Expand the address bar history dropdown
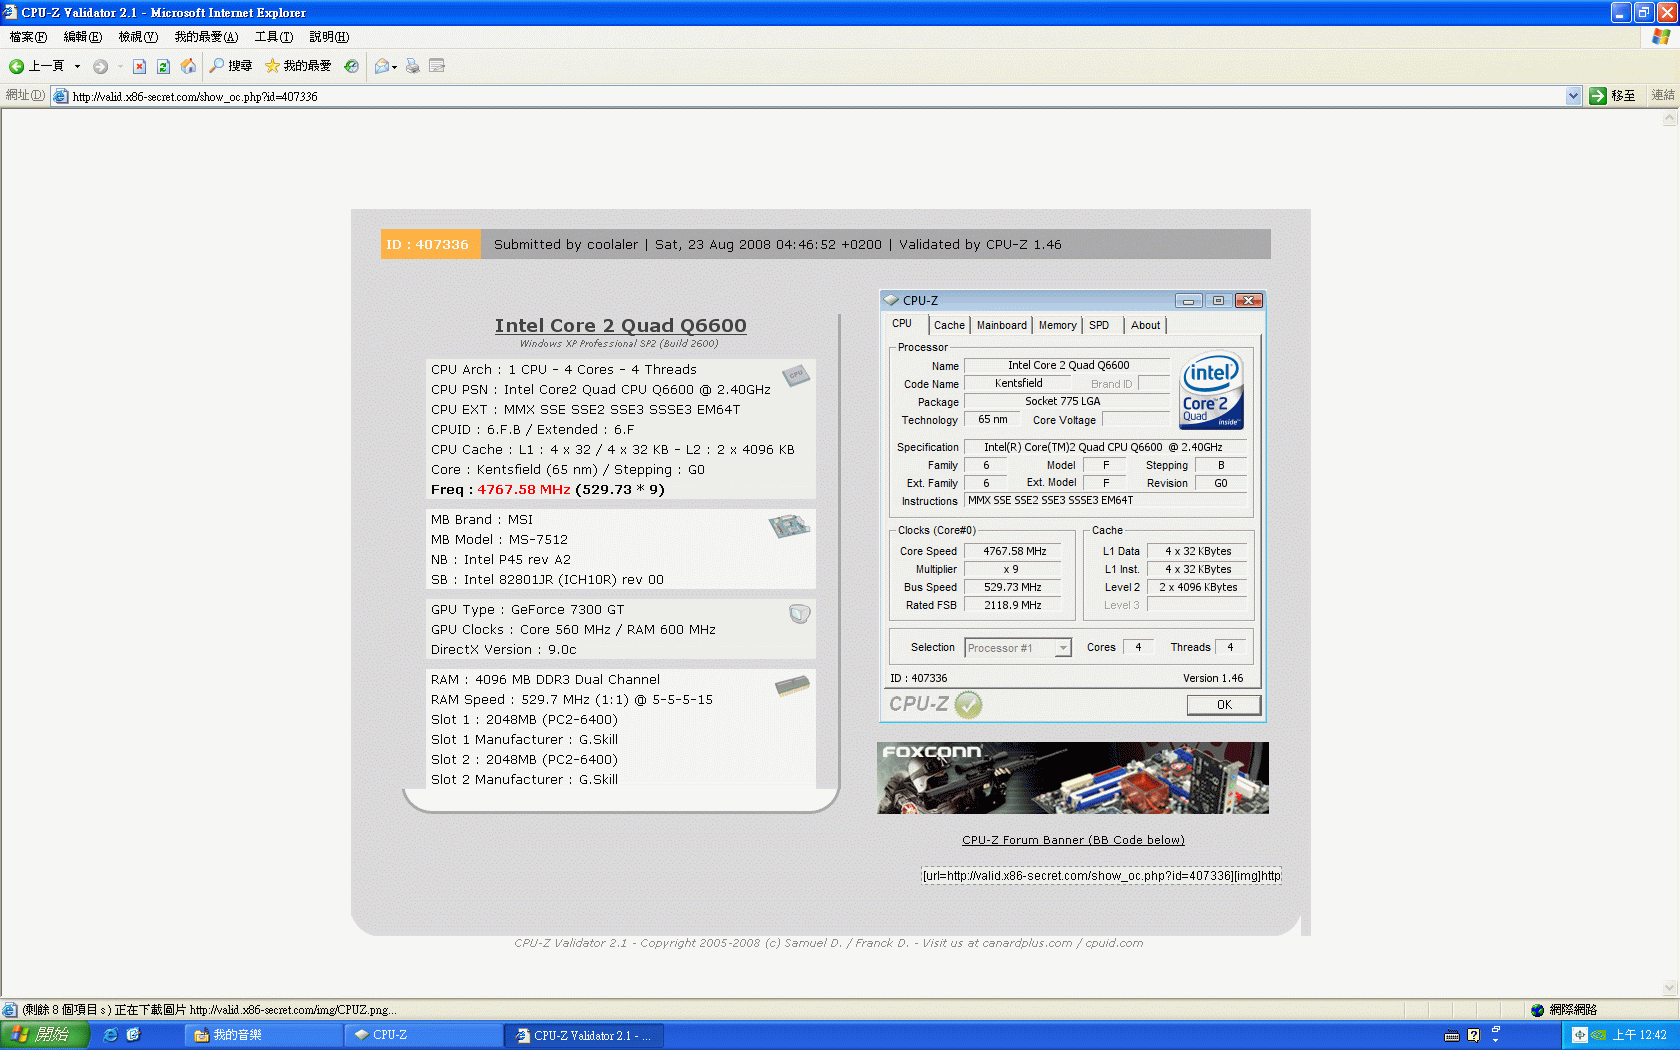This screenshot has height=1050, width=1680. point(1573,96)
